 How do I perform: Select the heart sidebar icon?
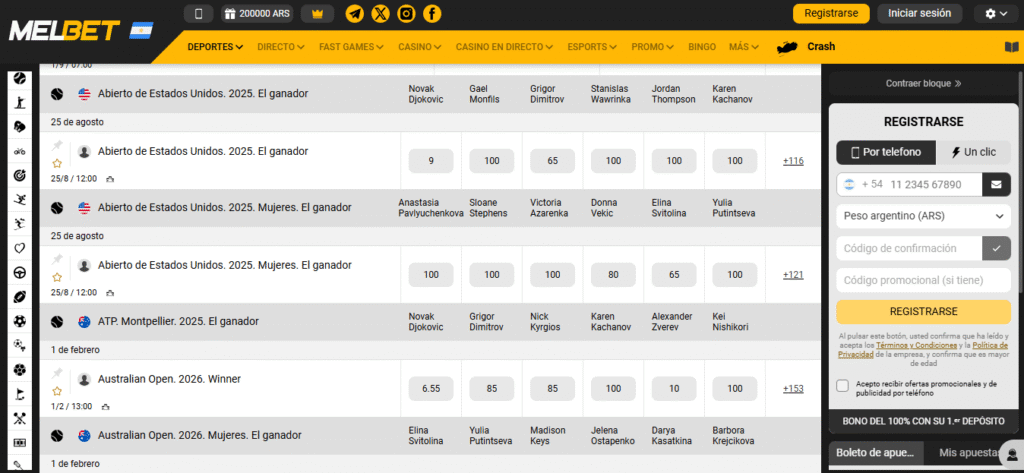tap(20, 248)
